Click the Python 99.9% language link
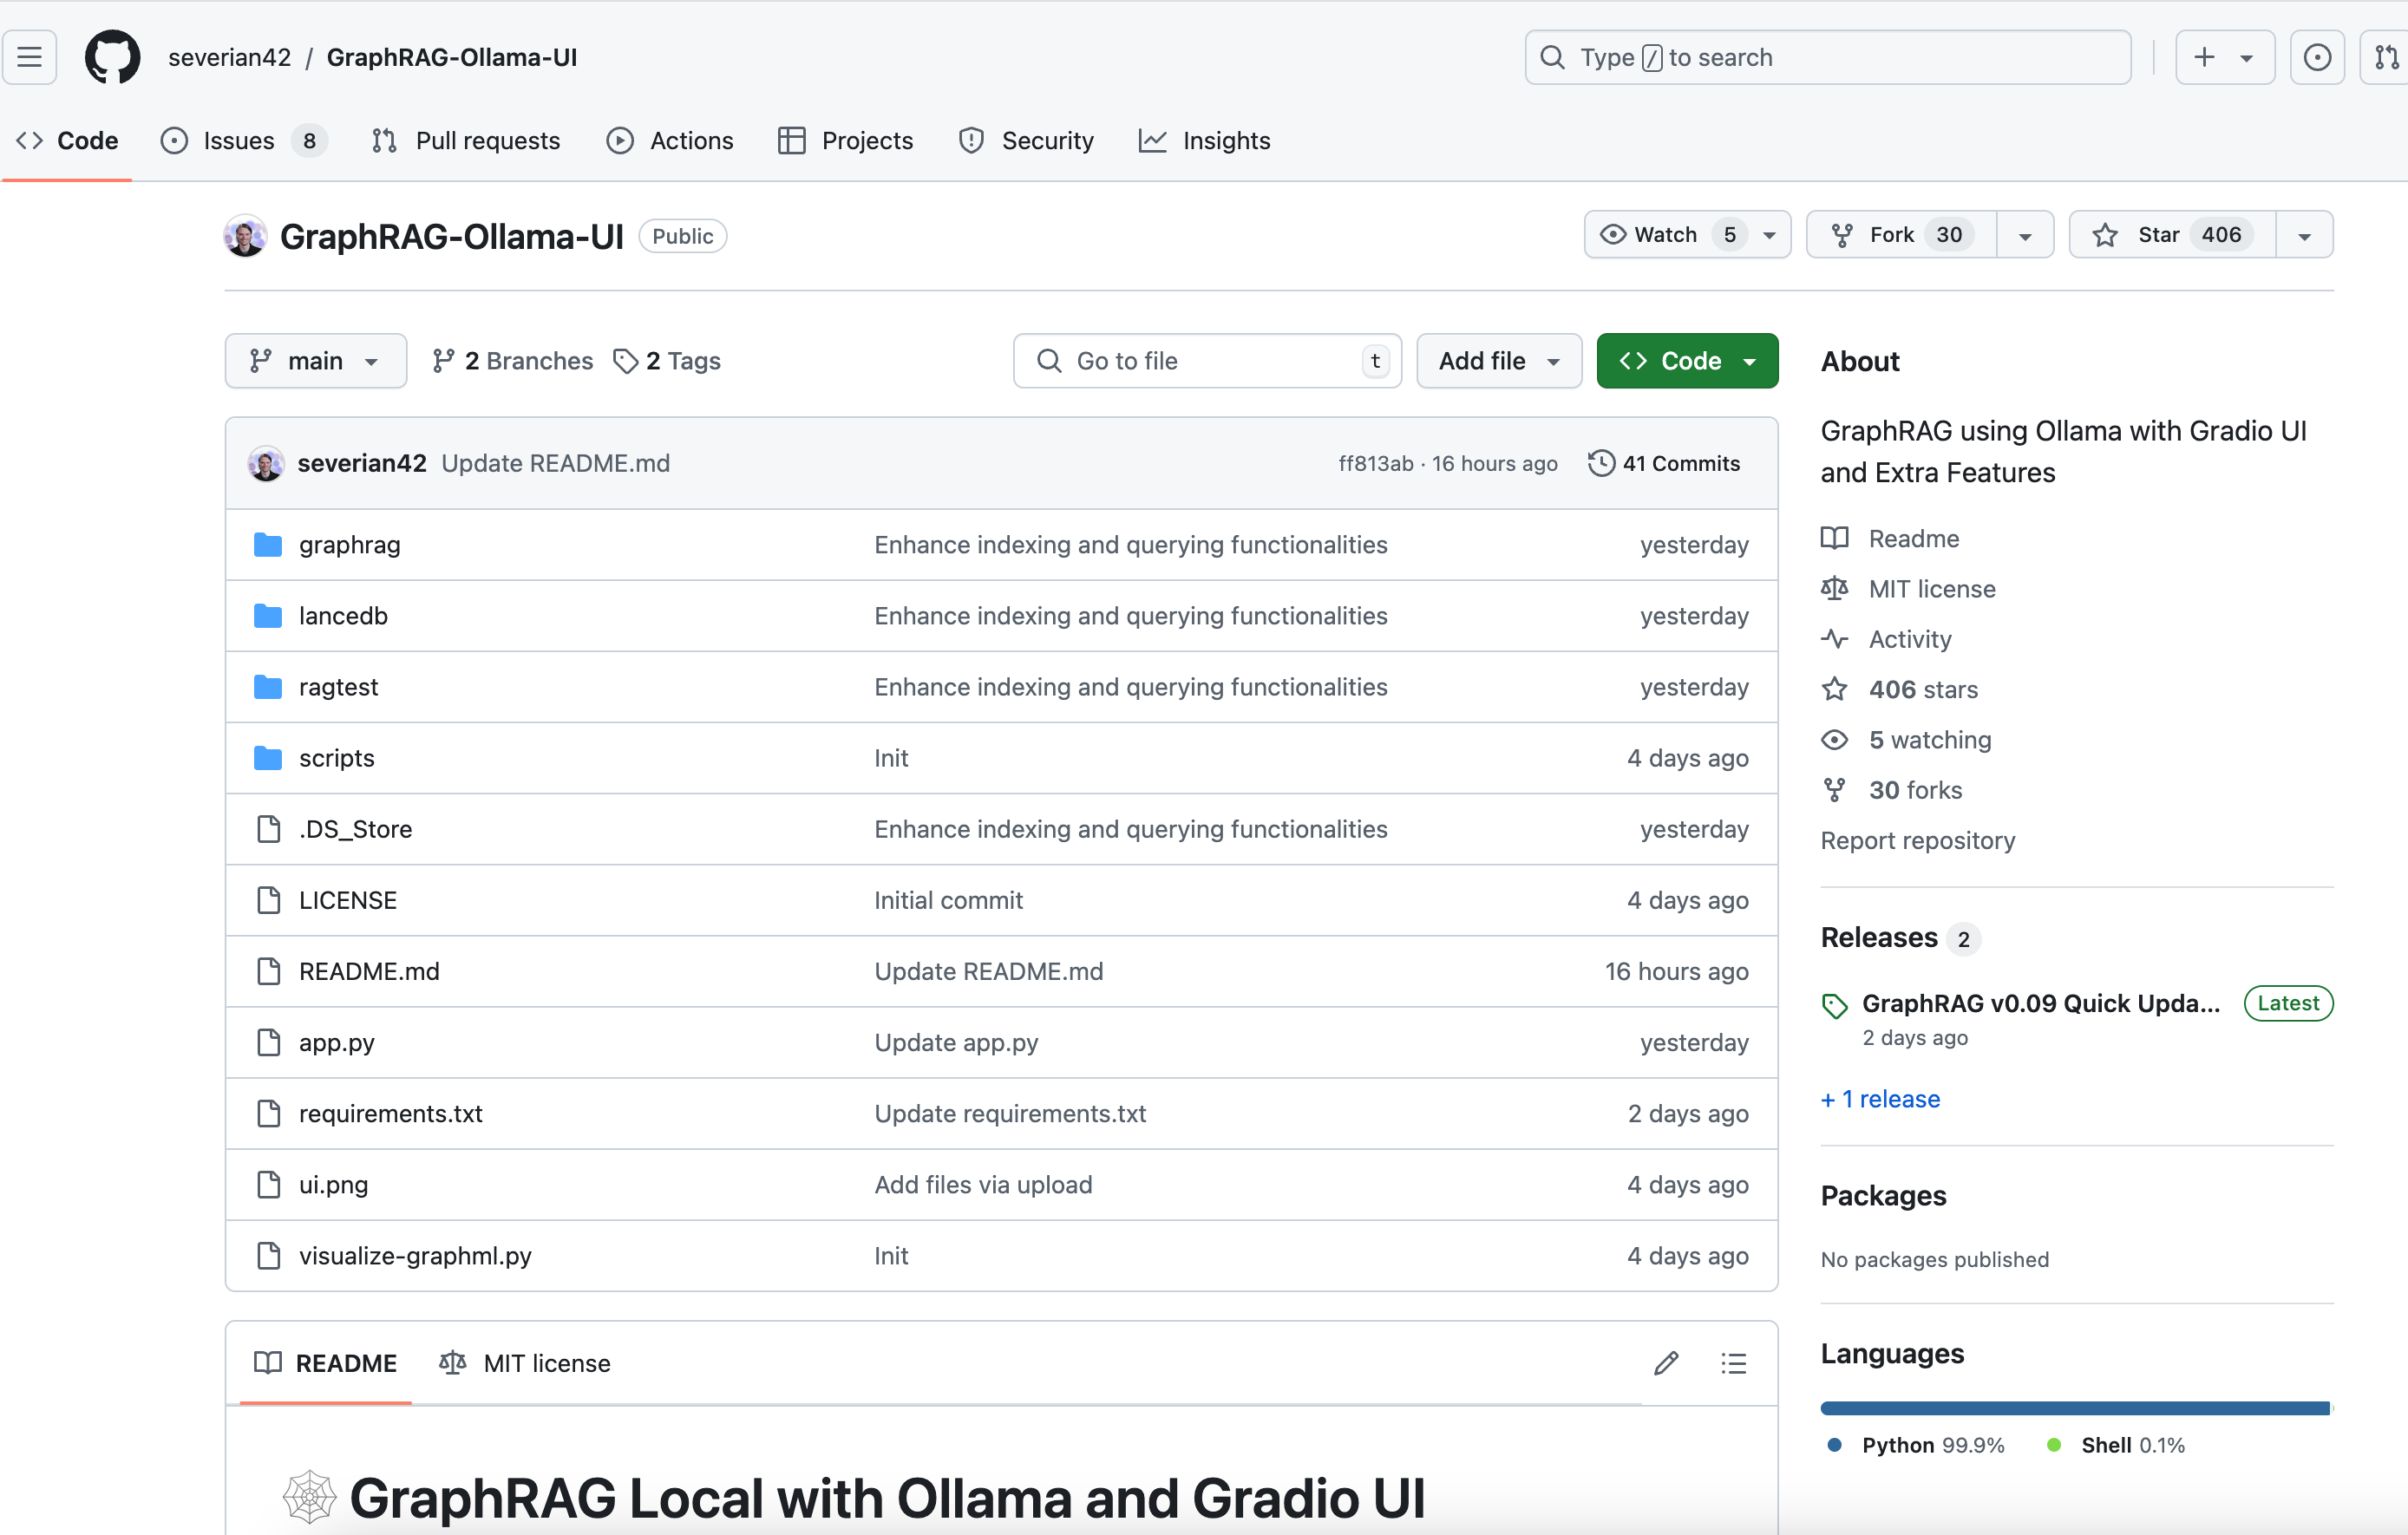 1915,1446
